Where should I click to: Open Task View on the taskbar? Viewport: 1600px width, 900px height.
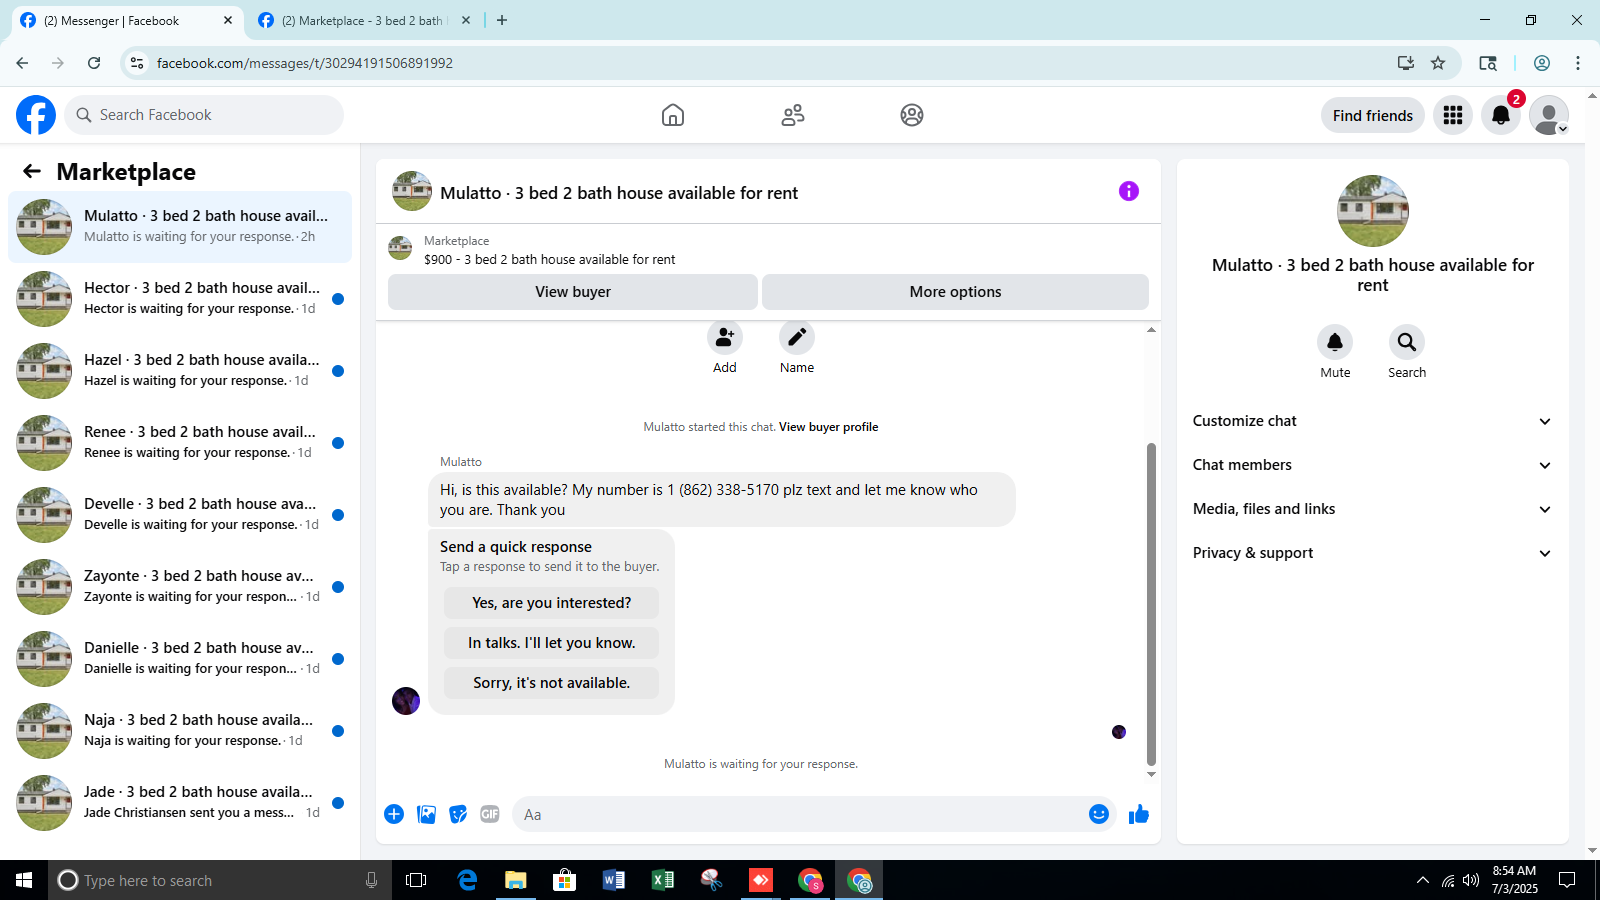click(x=416, y=880)
